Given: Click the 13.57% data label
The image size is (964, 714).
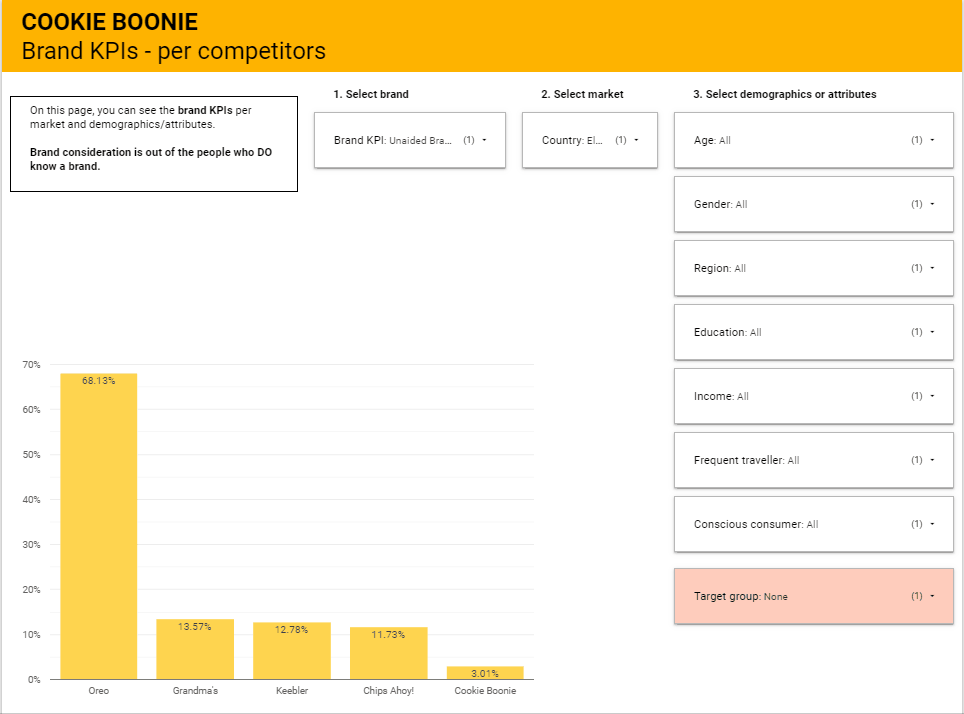Looking at the screenshot, I should pos(195,627).
